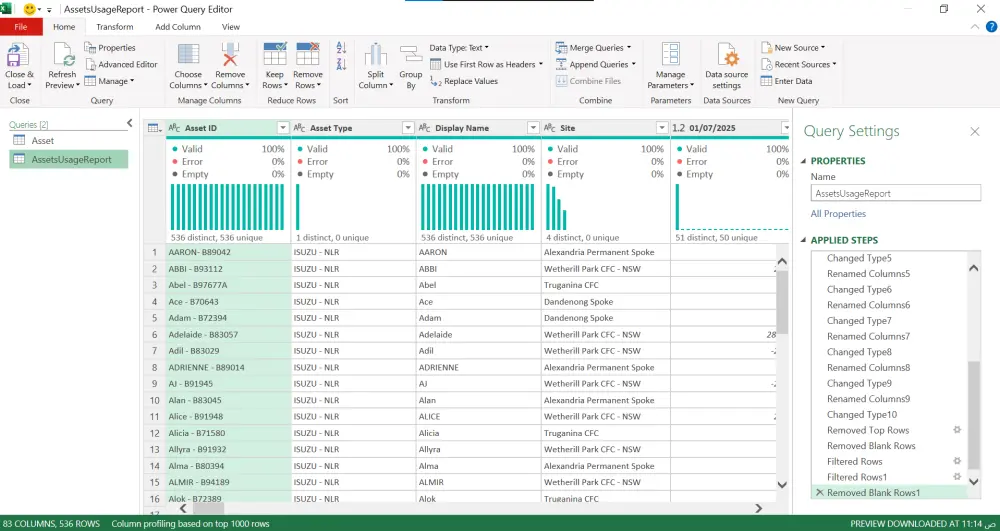Select the AssetsUsageReport query
1000x531 pixels.
(x=68, y=159)
